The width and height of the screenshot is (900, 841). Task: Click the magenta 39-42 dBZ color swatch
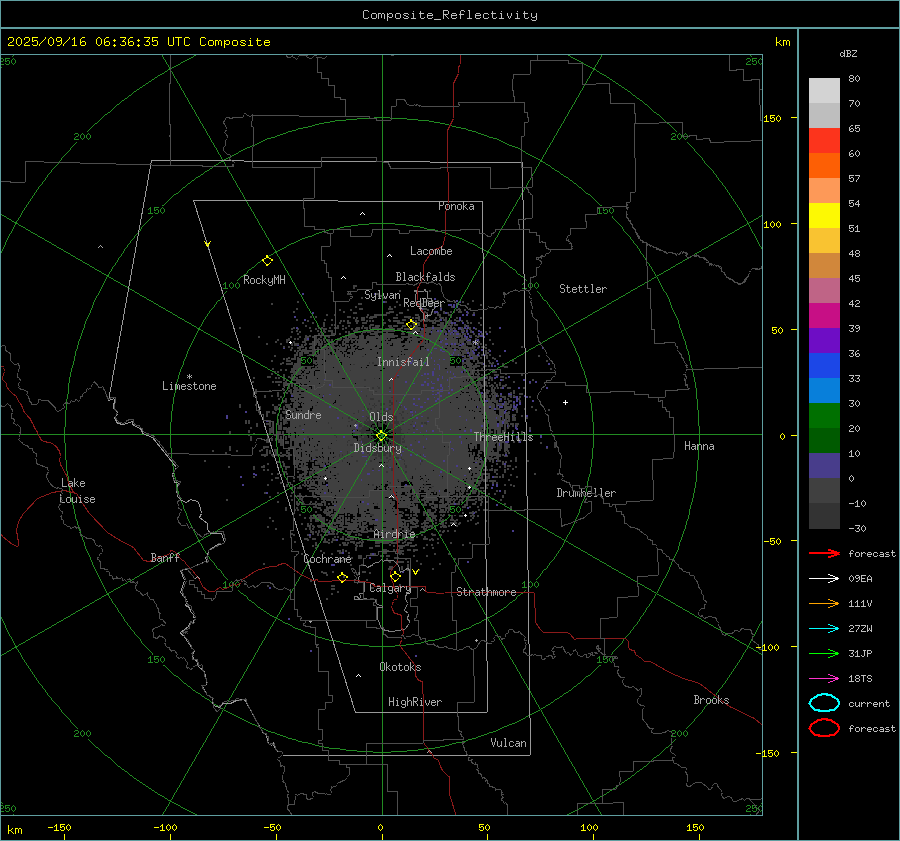pos(824,316)
